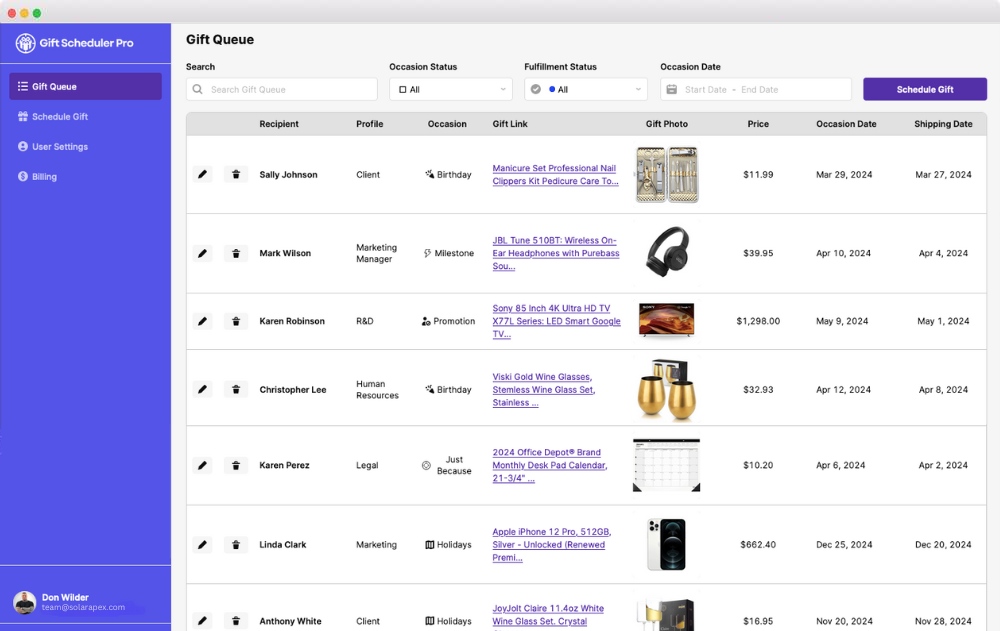Open the Billing sidebar item
The height and width of the screenshot is (631, 1000).
pos(44,177)
